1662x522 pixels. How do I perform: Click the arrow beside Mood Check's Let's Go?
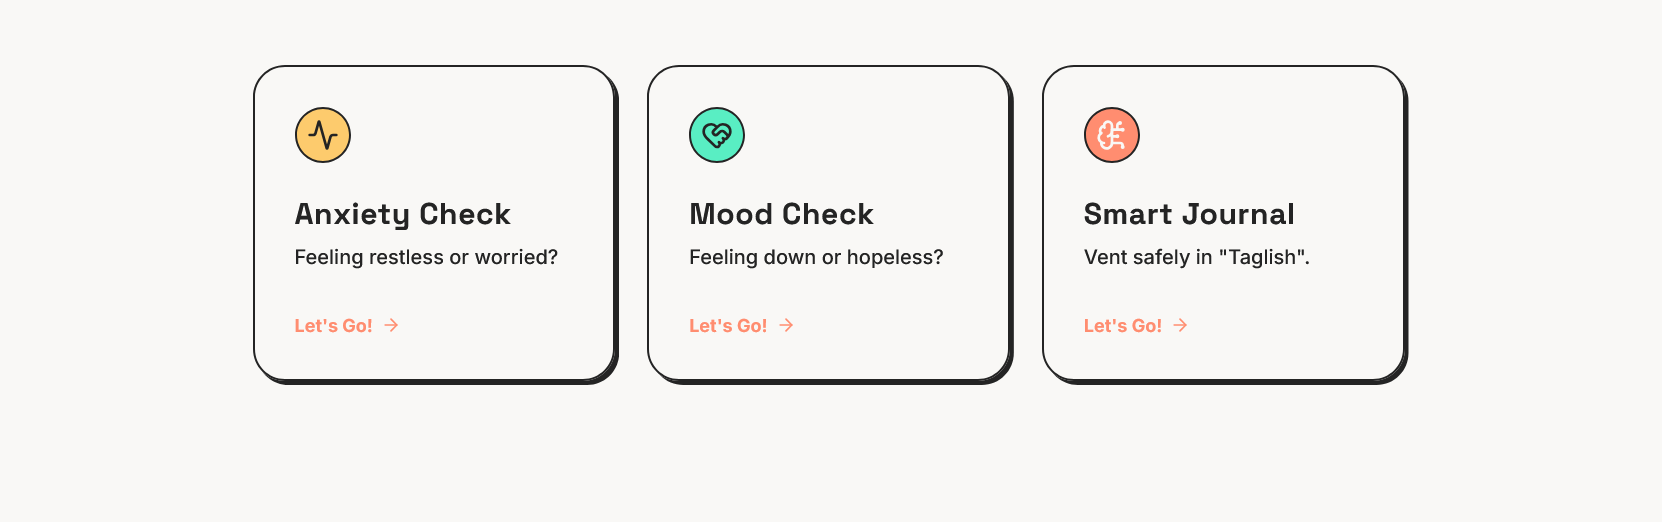[x=787, y=325]
